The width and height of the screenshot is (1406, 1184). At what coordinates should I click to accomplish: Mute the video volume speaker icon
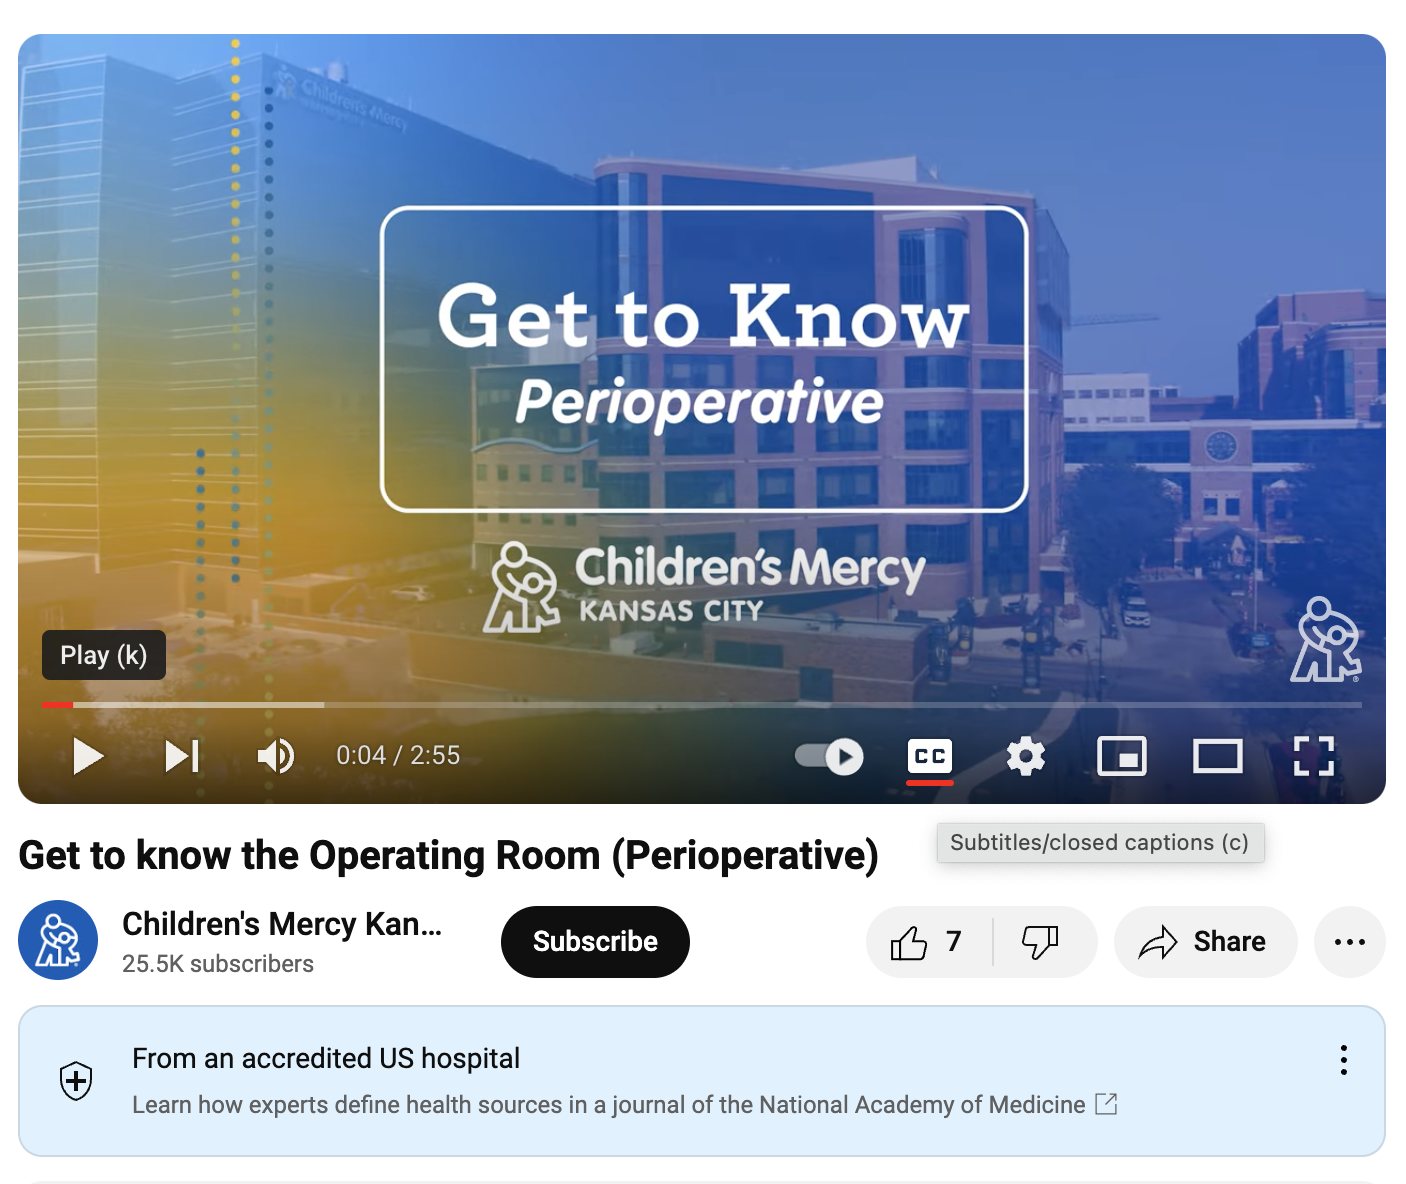point(276,756)
